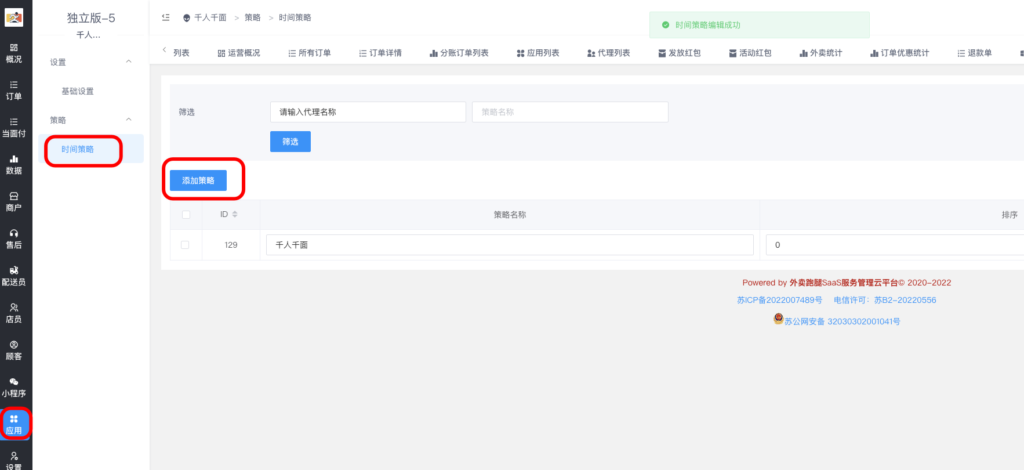Tick the checkbox for row ID 129

pos(185,245)
